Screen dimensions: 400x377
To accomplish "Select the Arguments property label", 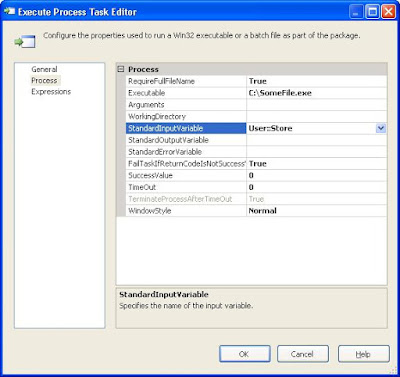I will tap(146, 105).
